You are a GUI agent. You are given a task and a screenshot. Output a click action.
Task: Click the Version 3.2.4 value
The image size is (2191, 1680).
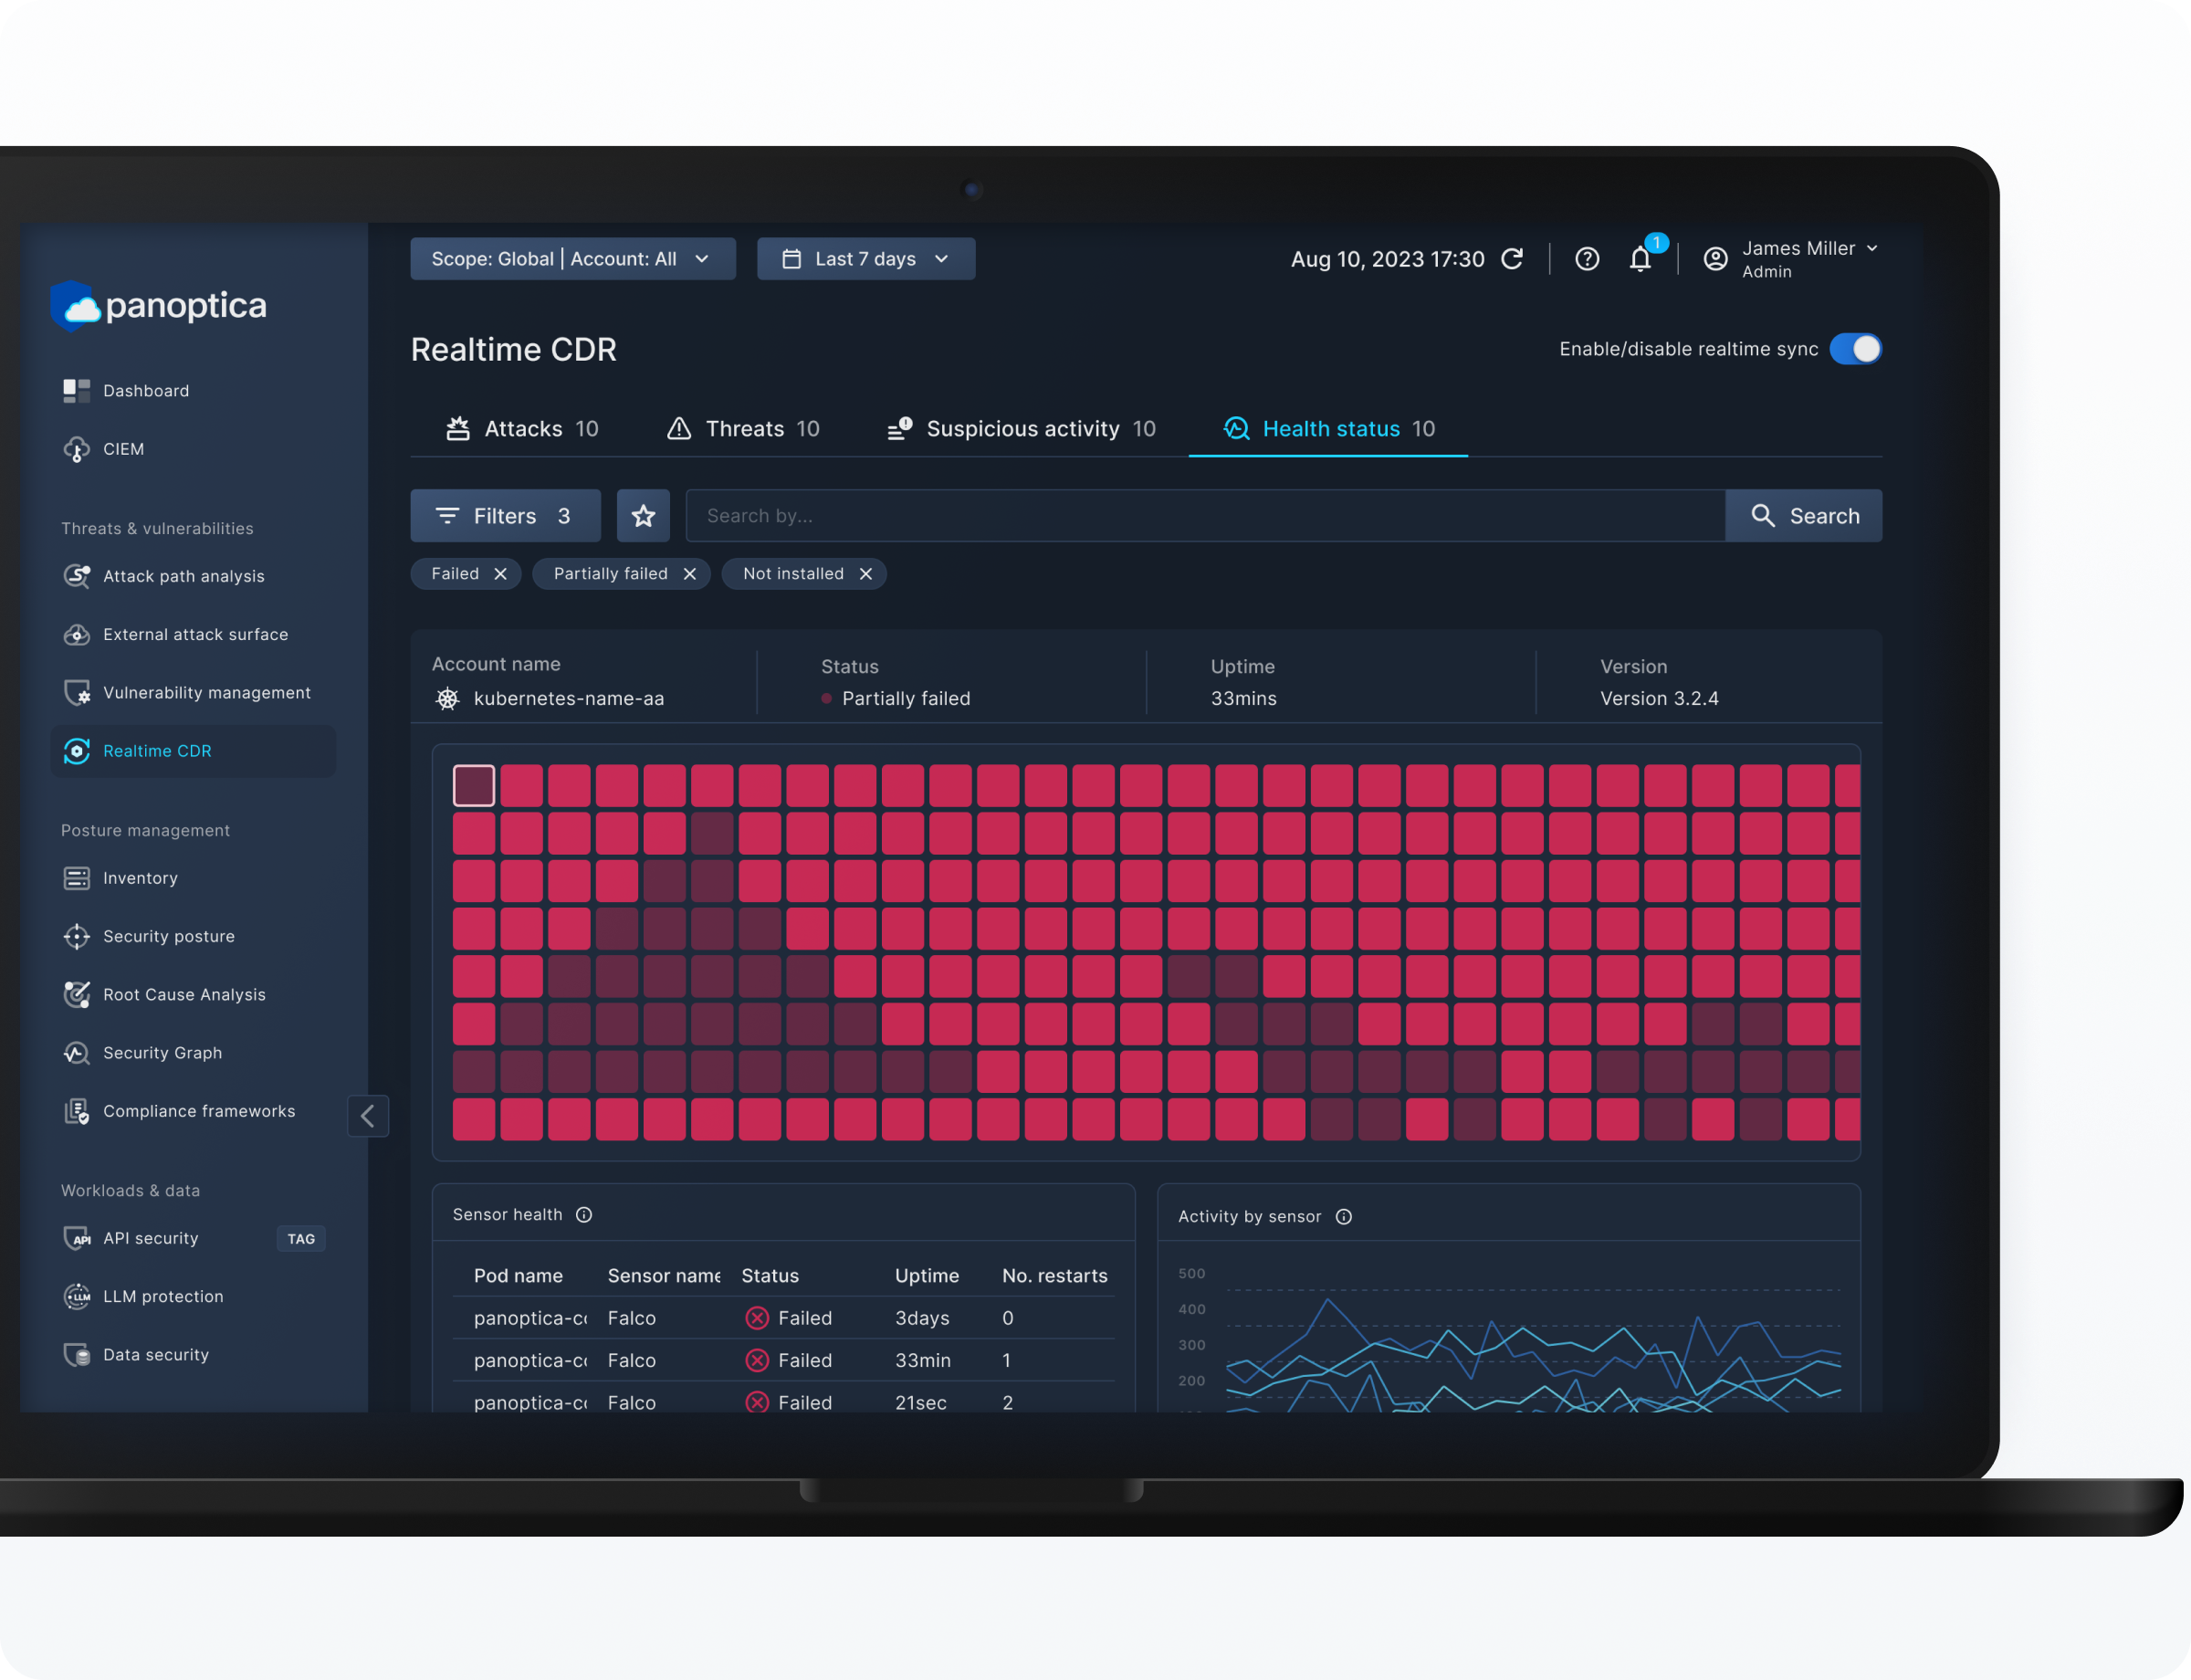(1659, 698)
